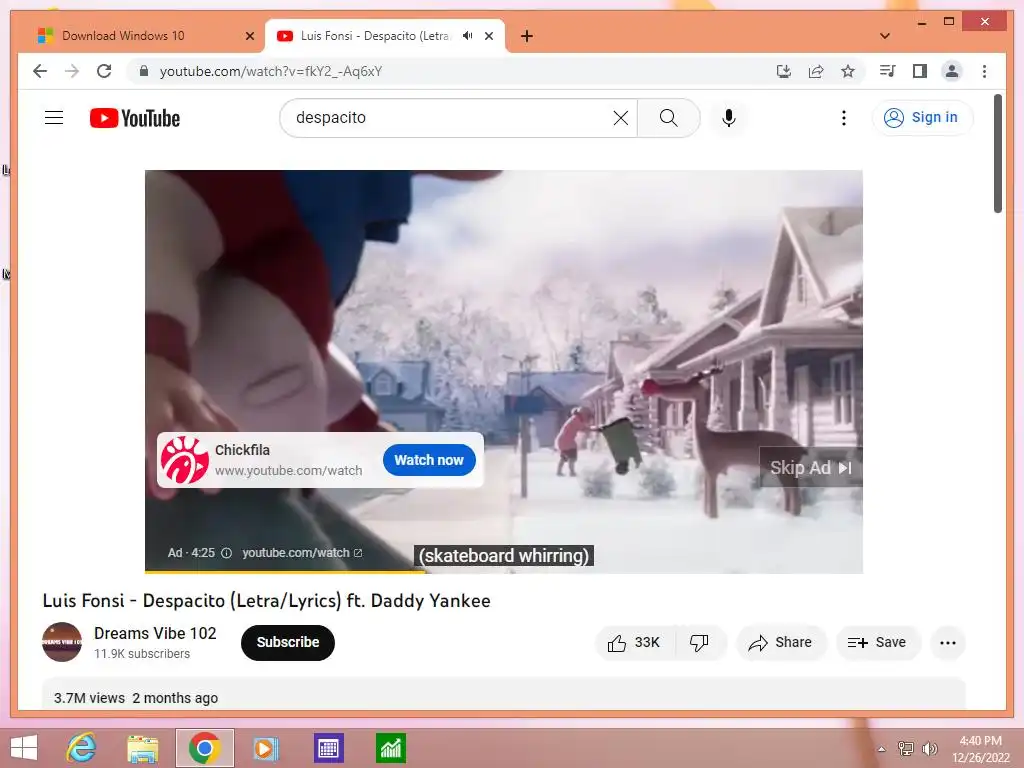1024x768 pixels.
Task: Expand the tab search chevron
Action: coord(885,36)
